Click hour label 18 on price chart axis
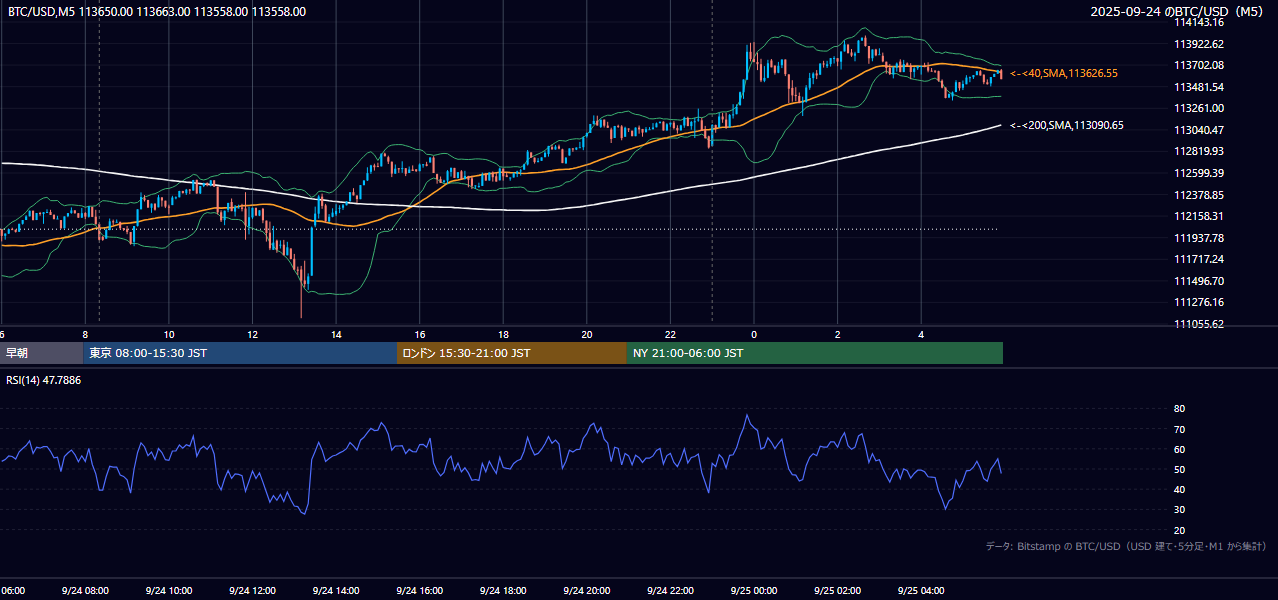The image size is (1278, 600). (x=503, y=334)
